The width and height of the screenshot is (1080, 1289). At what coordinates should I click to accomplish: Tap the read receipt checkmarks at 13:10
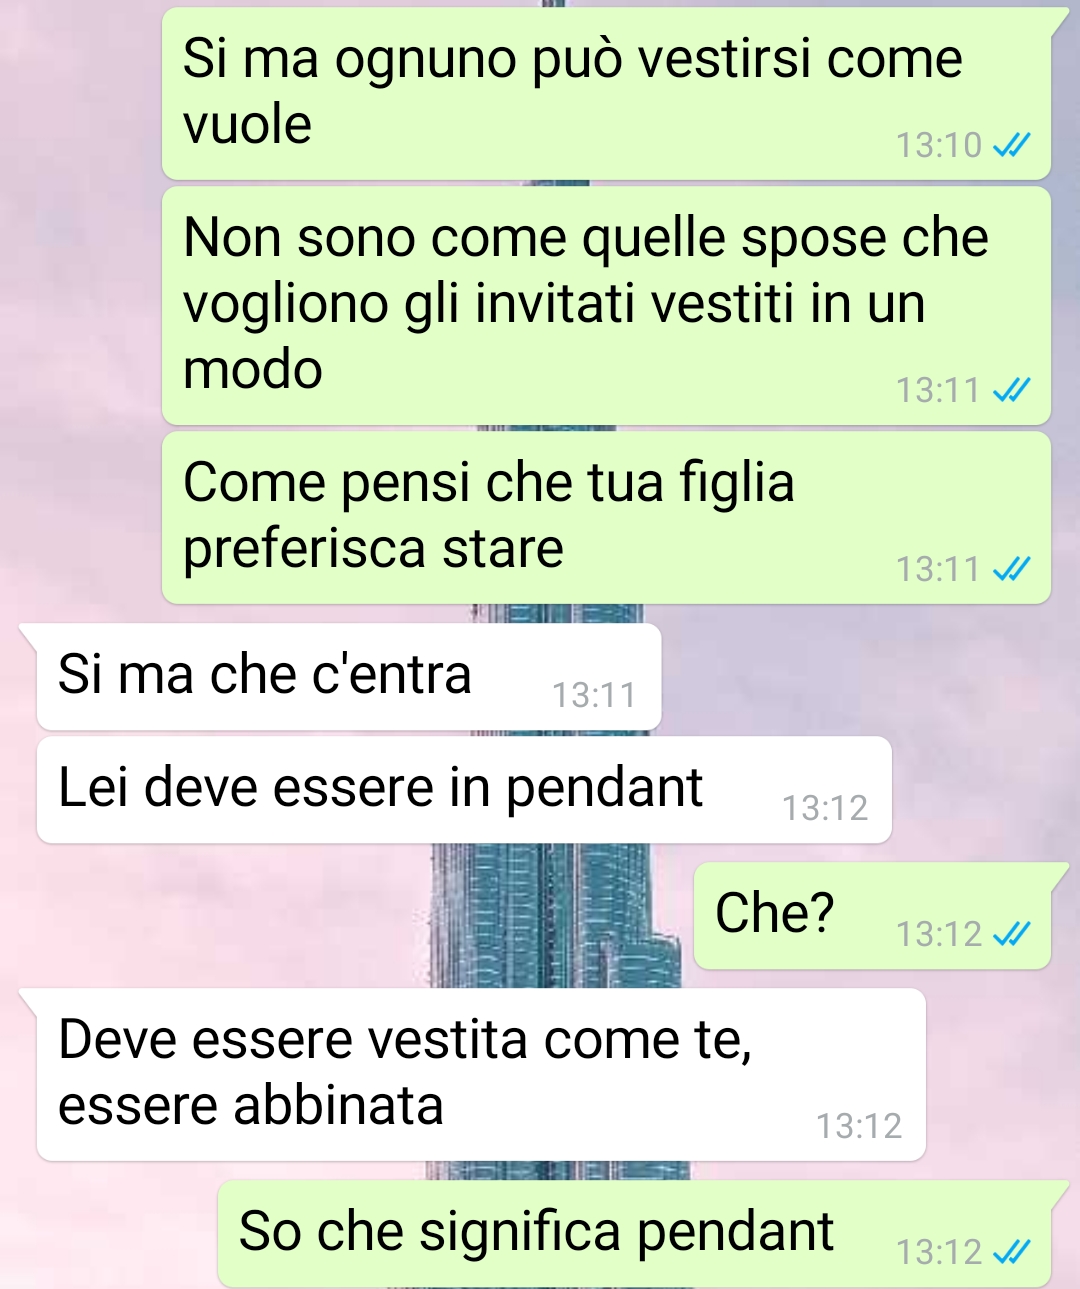1011,146
